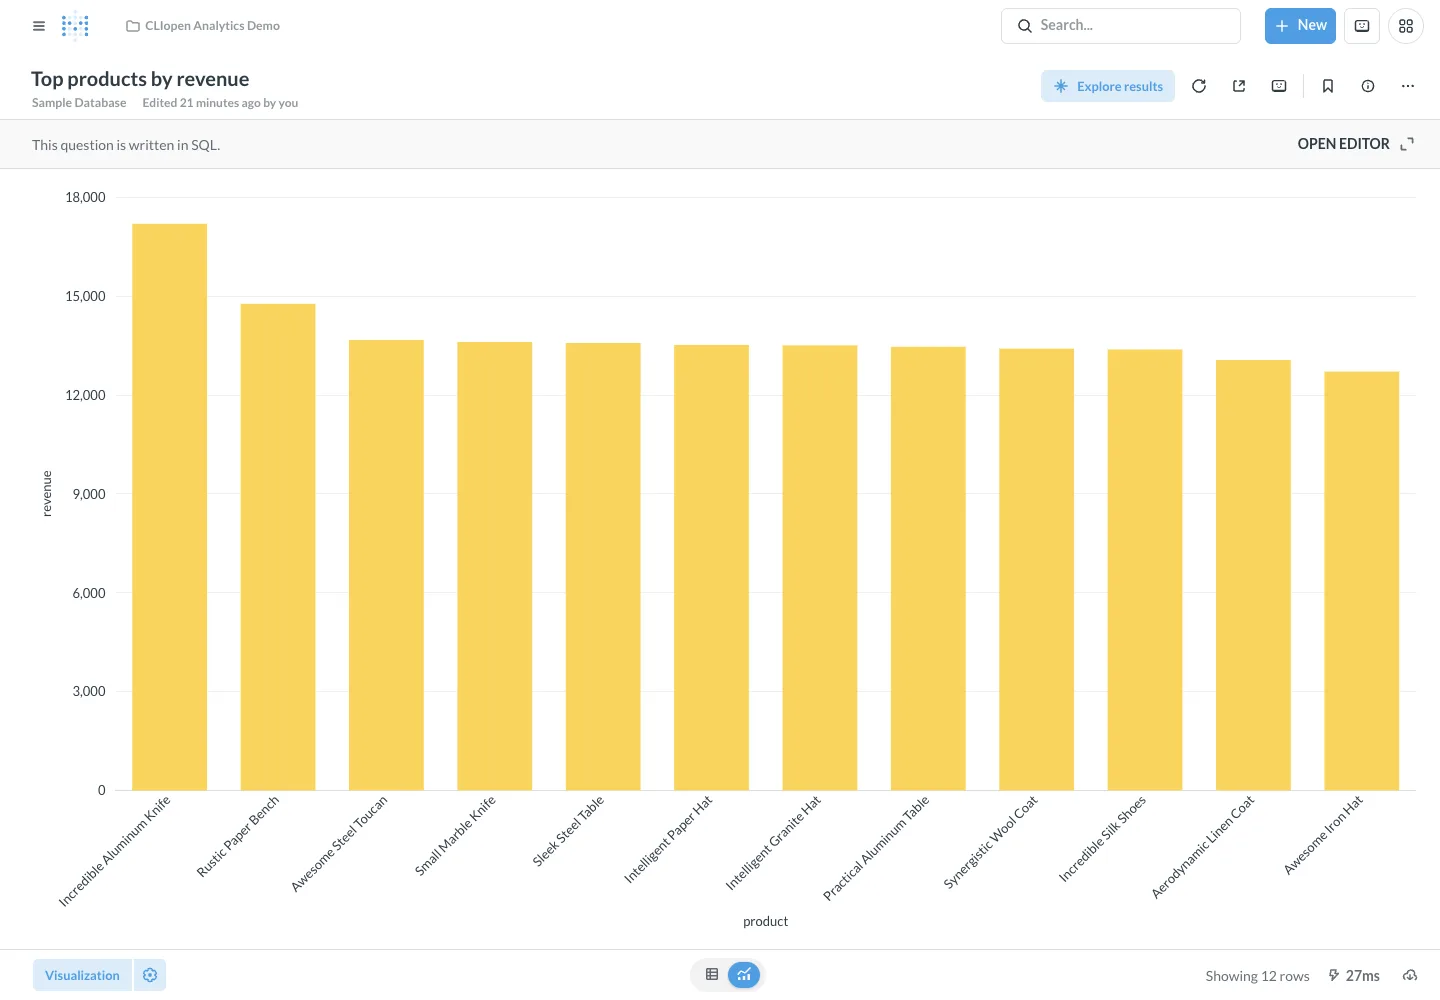Screen dimensions: 1440x1000
Task: Click the Intelligent Granite Hat bar
Action: (820, 567)
